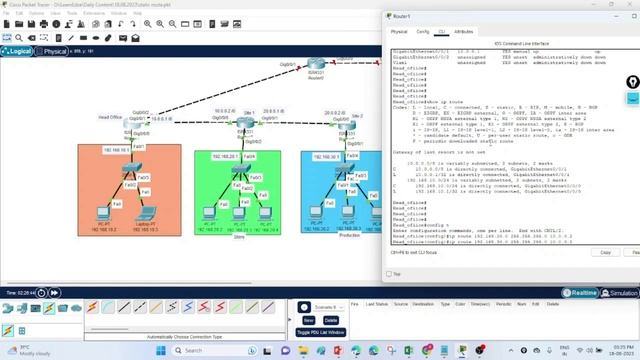Click the Fast Forward Time button
Screen dimensions: 640x360
click(54, 293)
